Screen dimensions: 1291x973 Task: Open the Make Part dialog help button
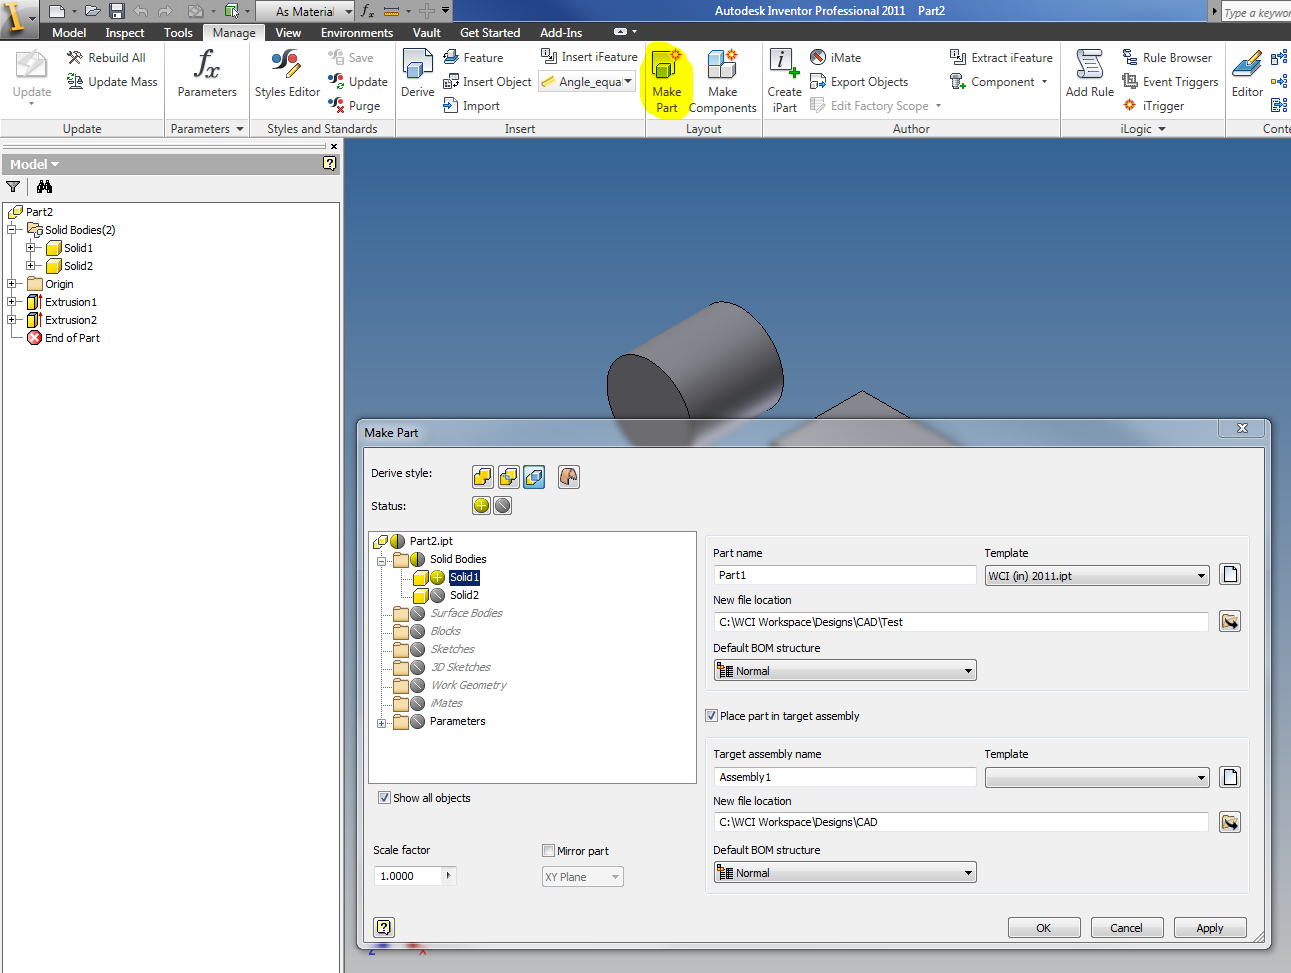tap(384, 927)
